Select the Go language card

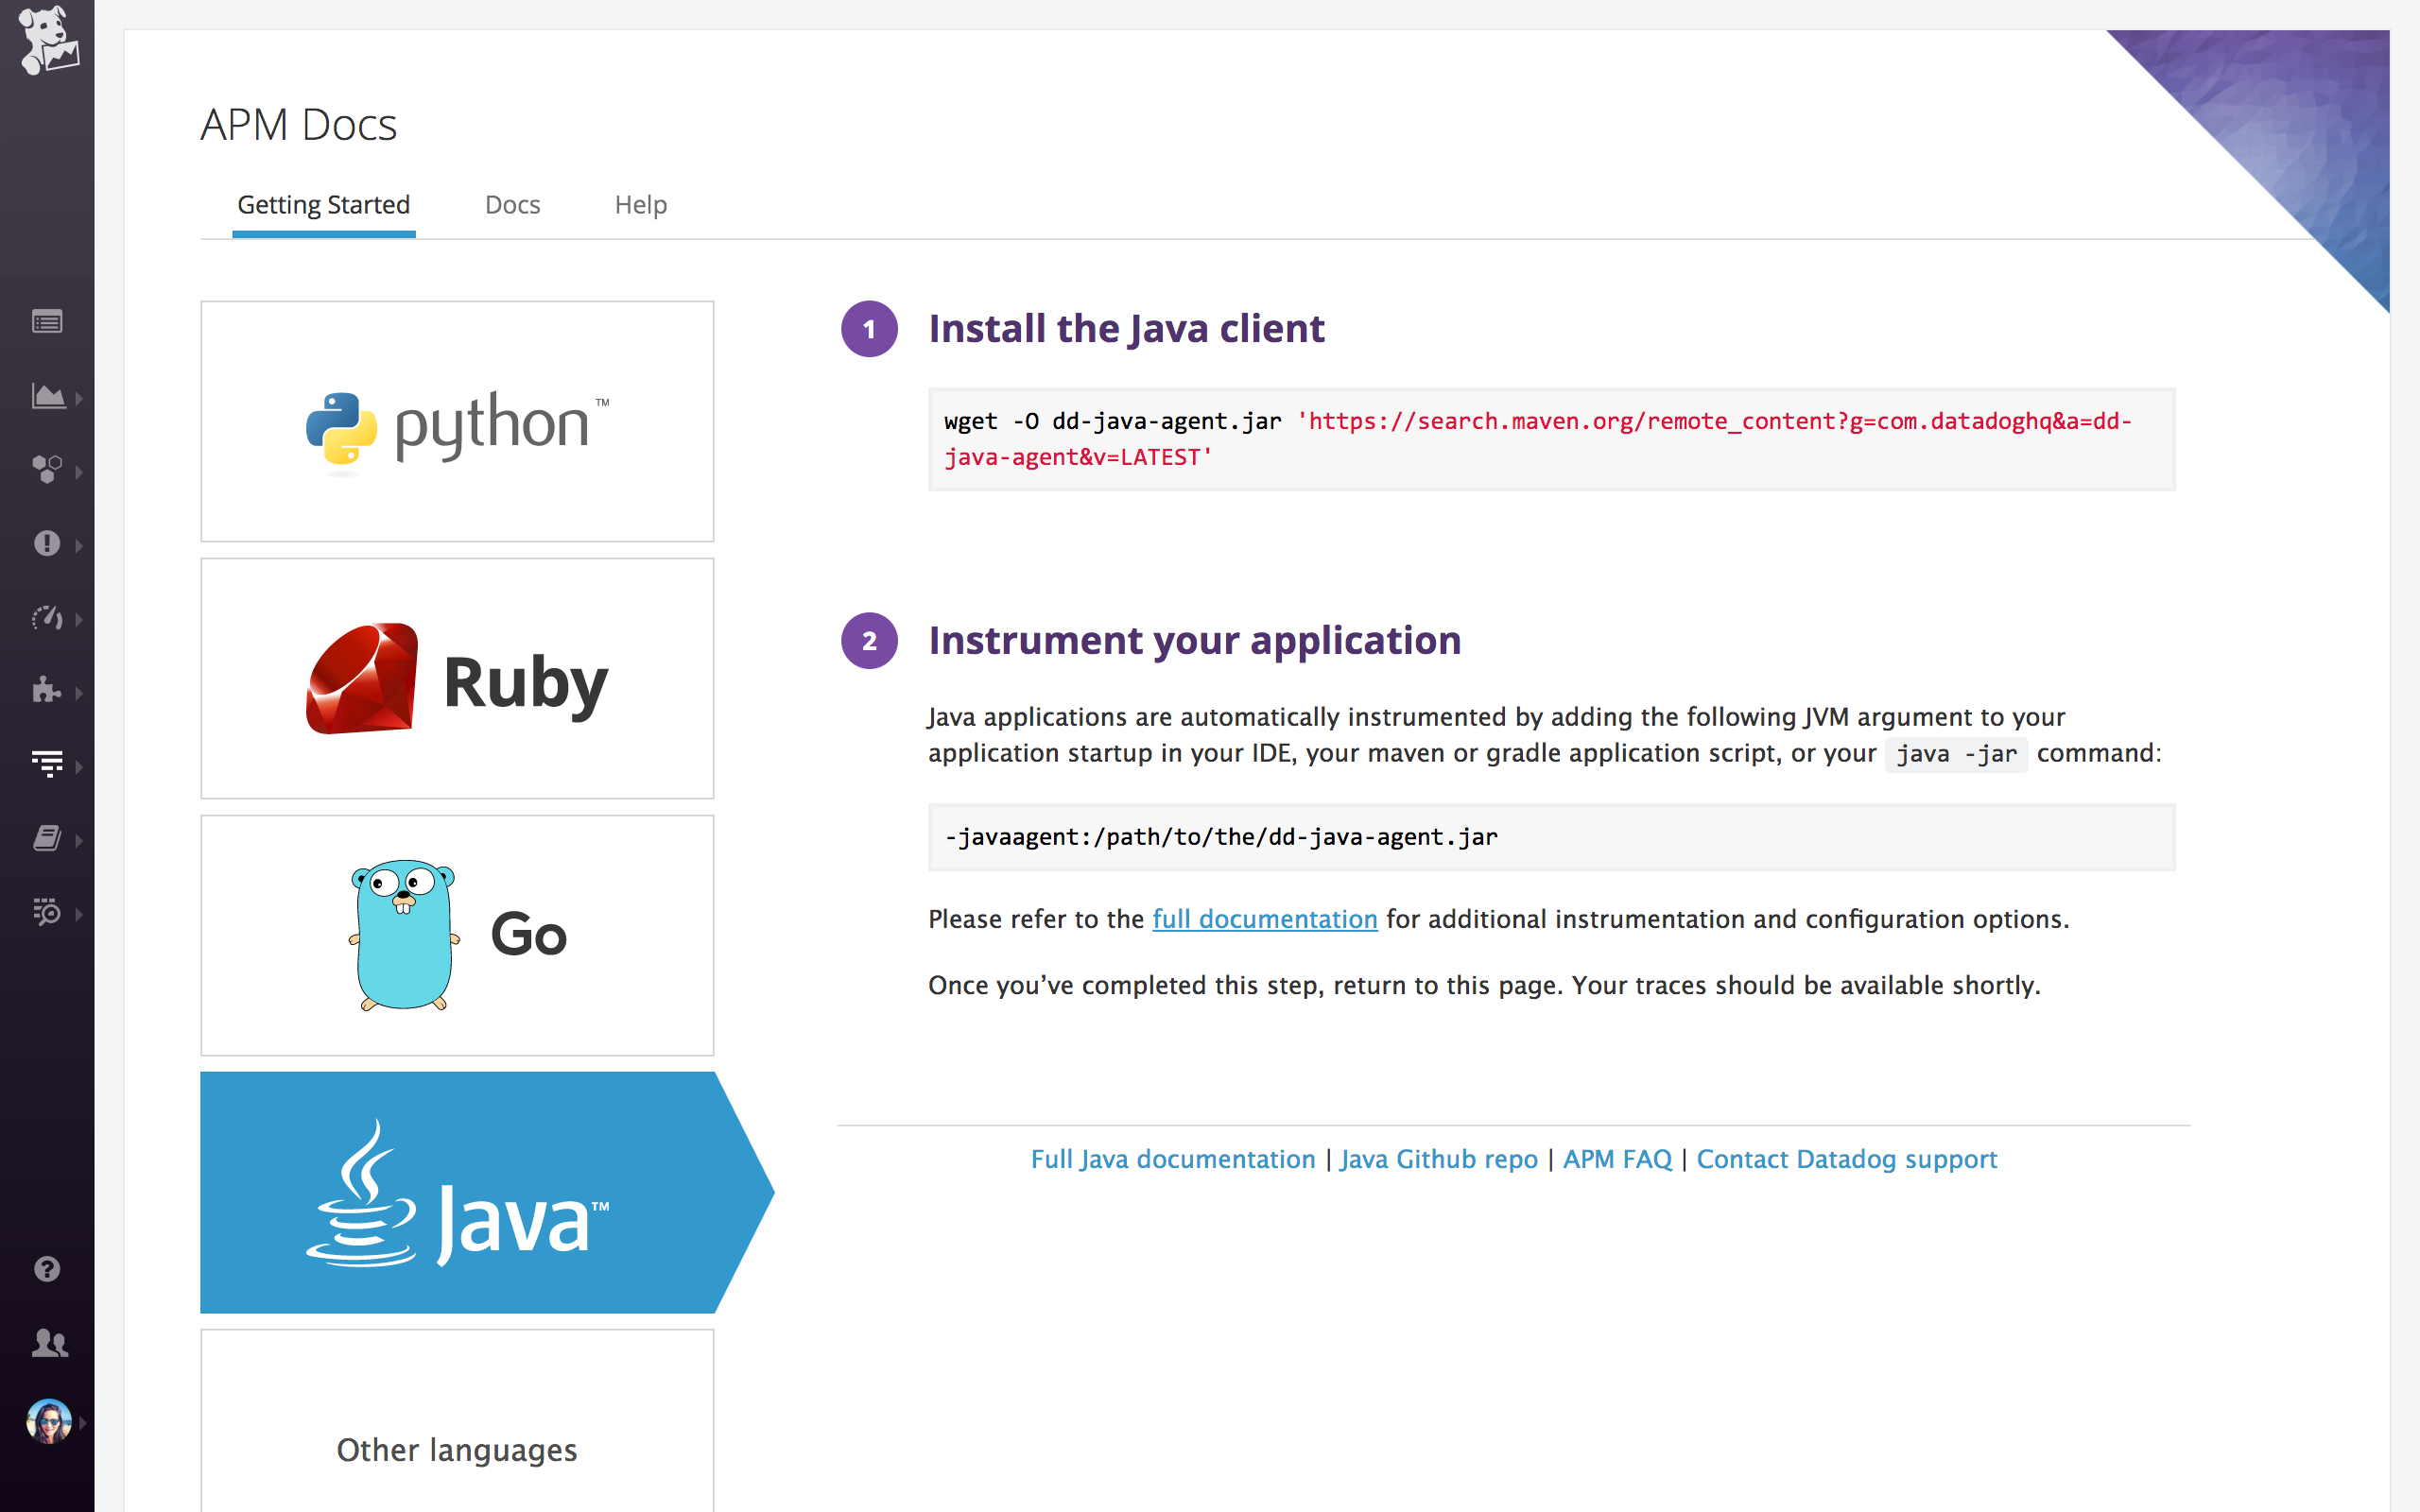[x=457, y=935]
